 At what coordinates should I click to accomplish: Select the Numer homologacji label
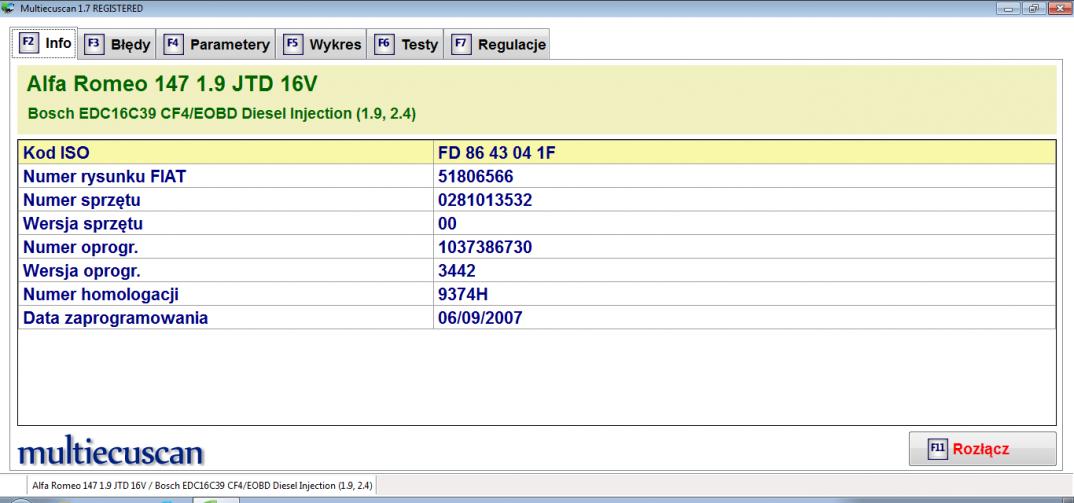(101, 294)
